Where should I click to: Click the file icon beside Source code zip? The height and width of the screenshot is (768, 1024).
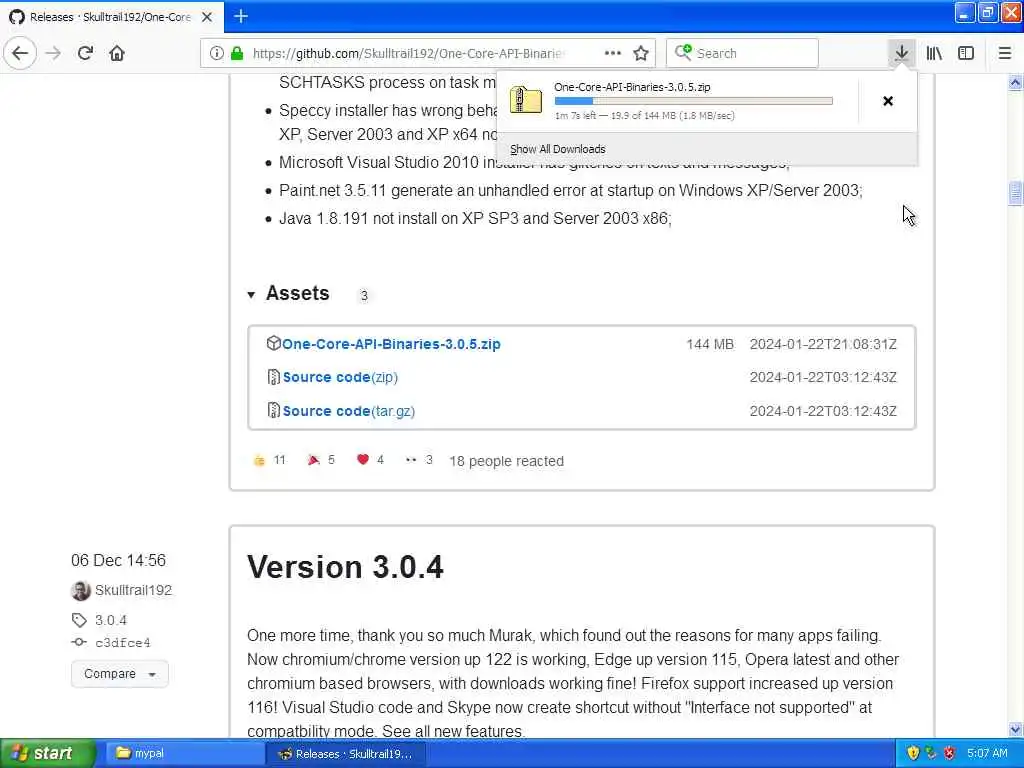click(274, 377)
